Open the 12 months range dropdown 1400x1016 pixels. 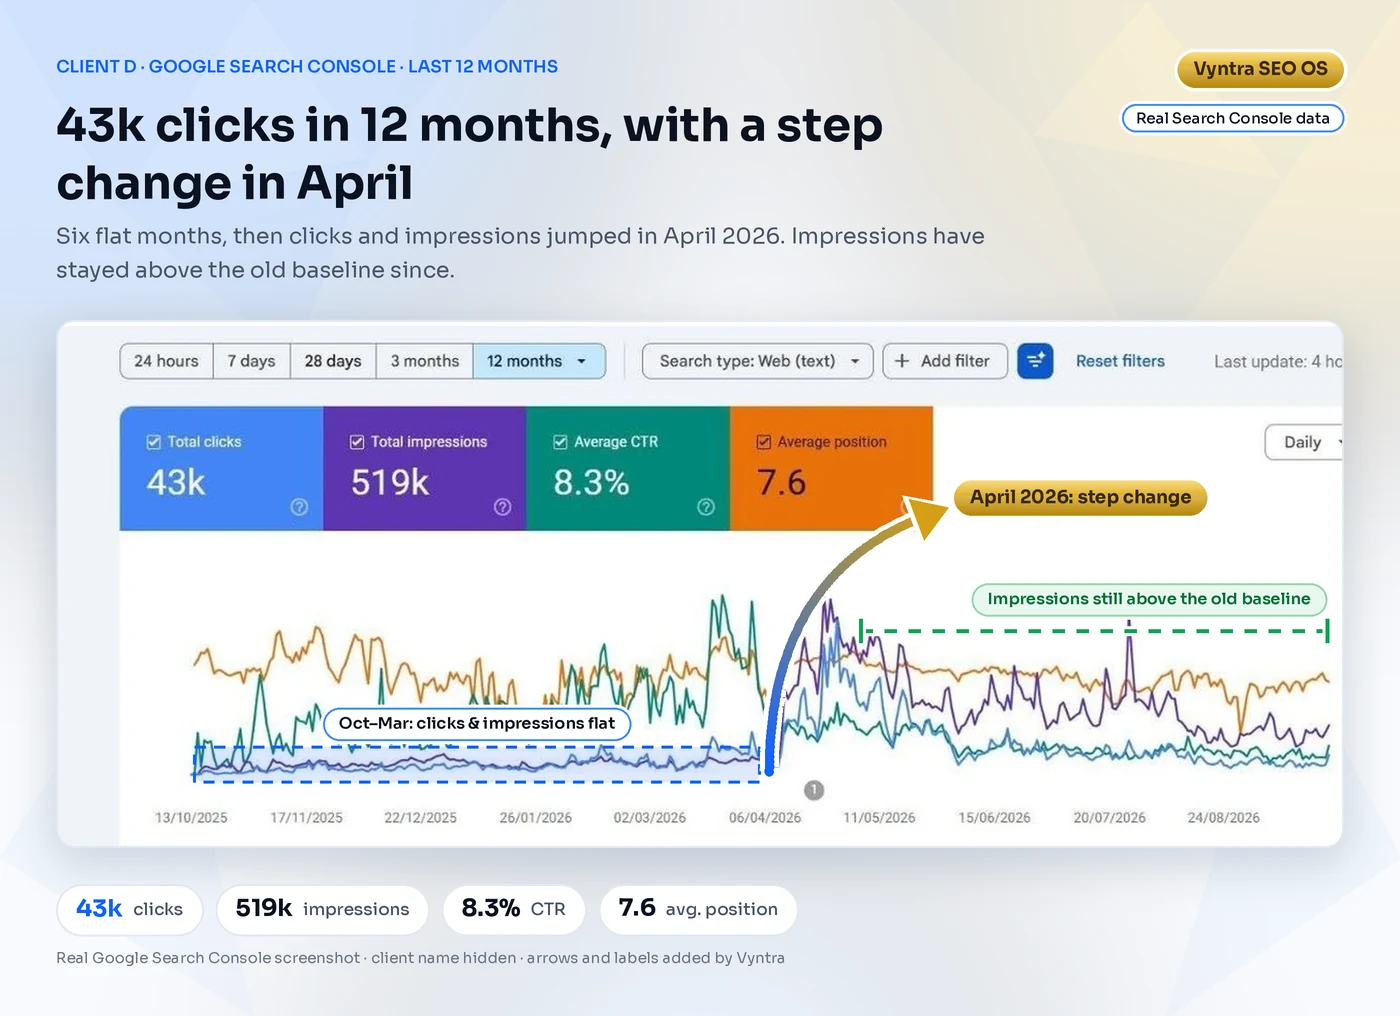tap(539, 361)
